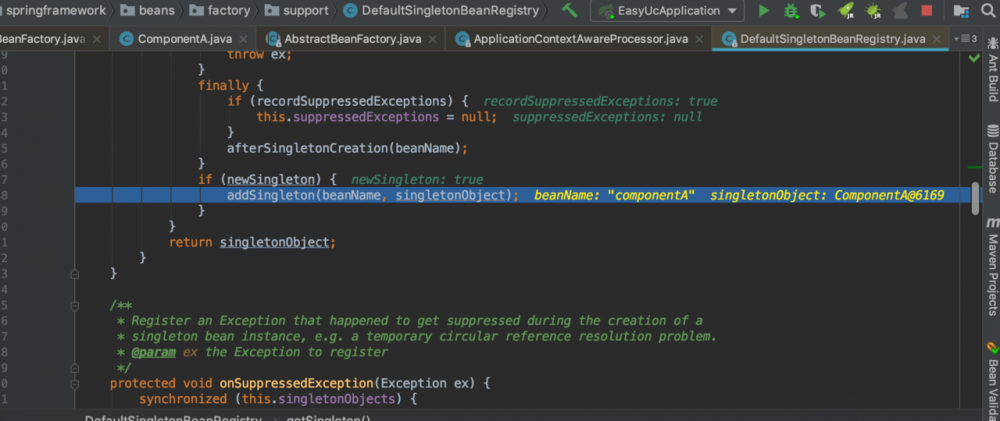Open the Maven Projects tool window
Viewport: 1000px width, 421px height.
992,267
